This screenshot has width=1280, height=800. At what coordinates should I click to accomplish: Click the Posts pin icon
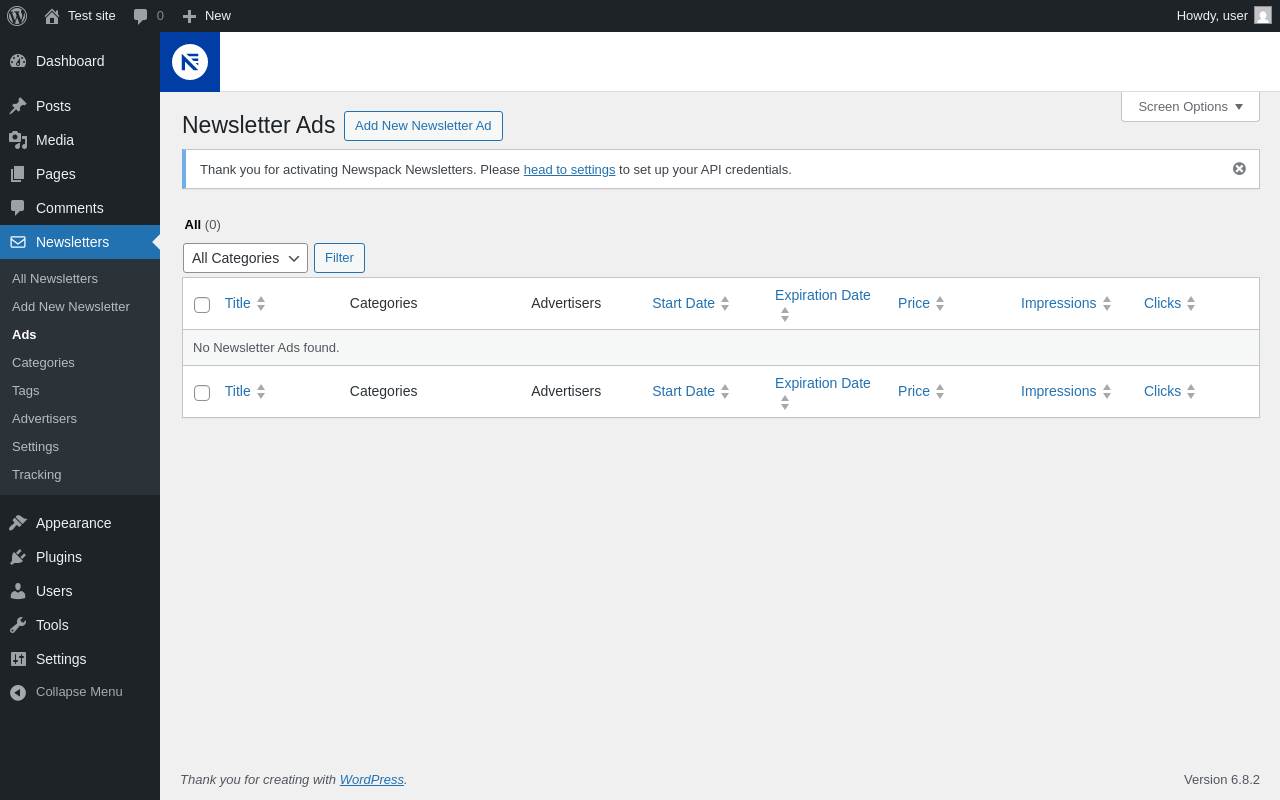pyautogui.click(x=18, y=106)
